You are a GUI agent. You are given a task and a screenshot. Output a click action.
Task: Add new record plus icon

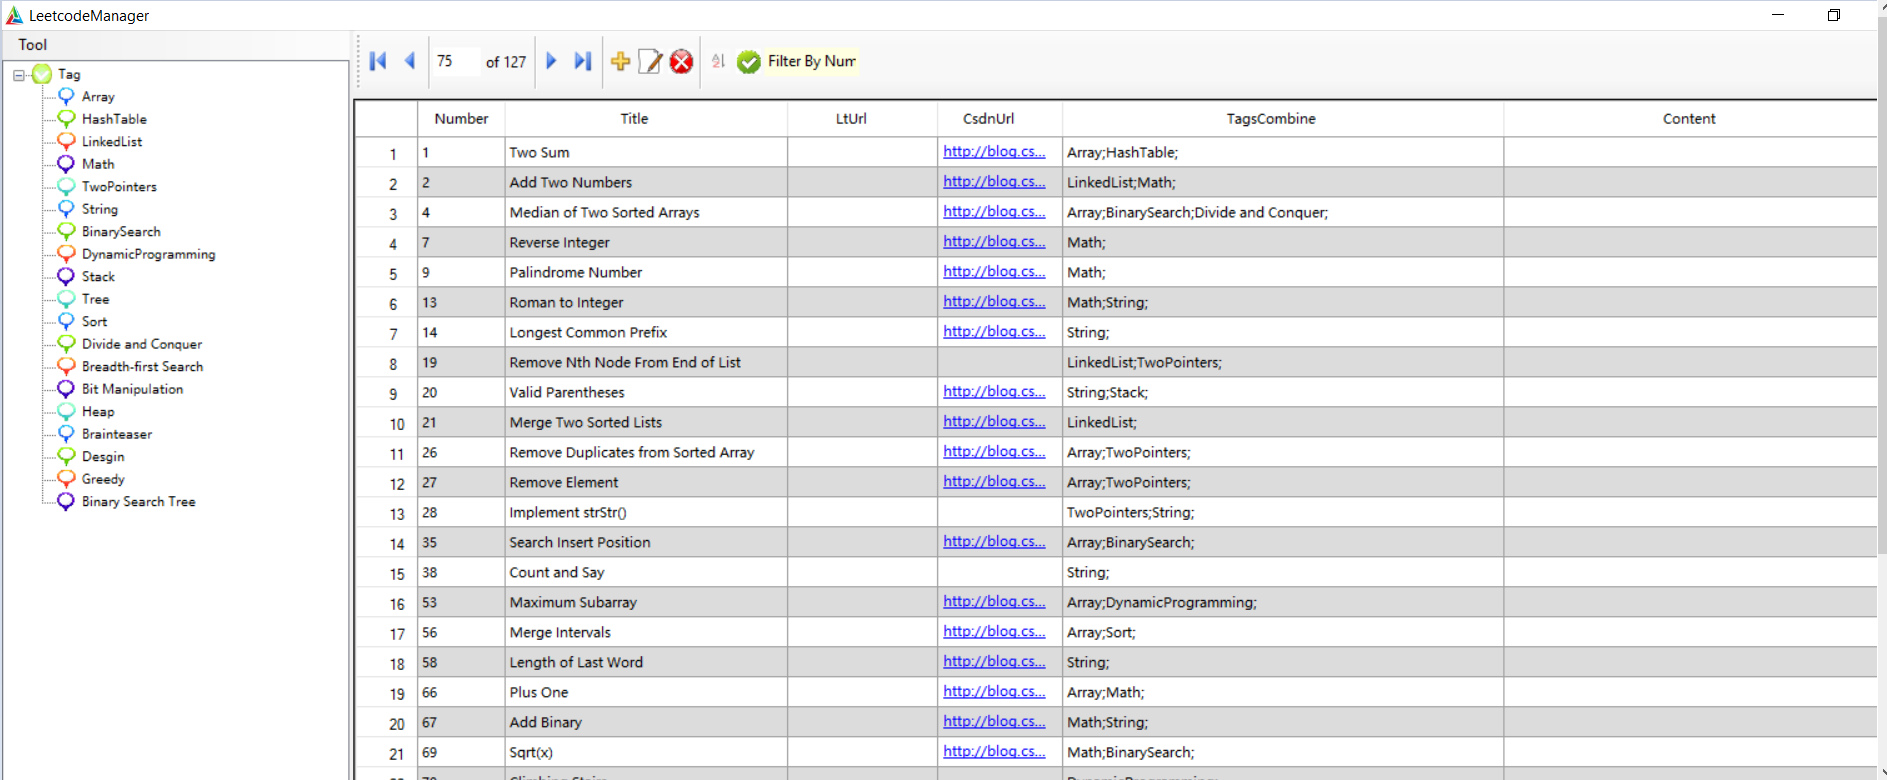click(x=620, y=61)
